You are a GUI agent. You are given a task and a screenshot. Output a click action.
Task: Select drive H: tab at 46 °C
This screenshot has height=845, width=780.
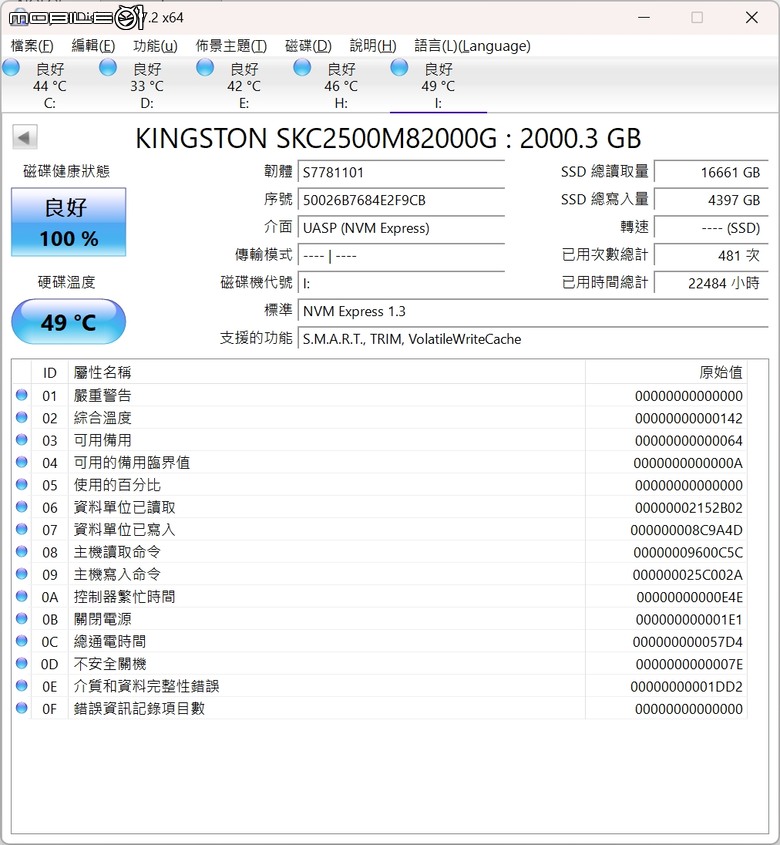341,85
